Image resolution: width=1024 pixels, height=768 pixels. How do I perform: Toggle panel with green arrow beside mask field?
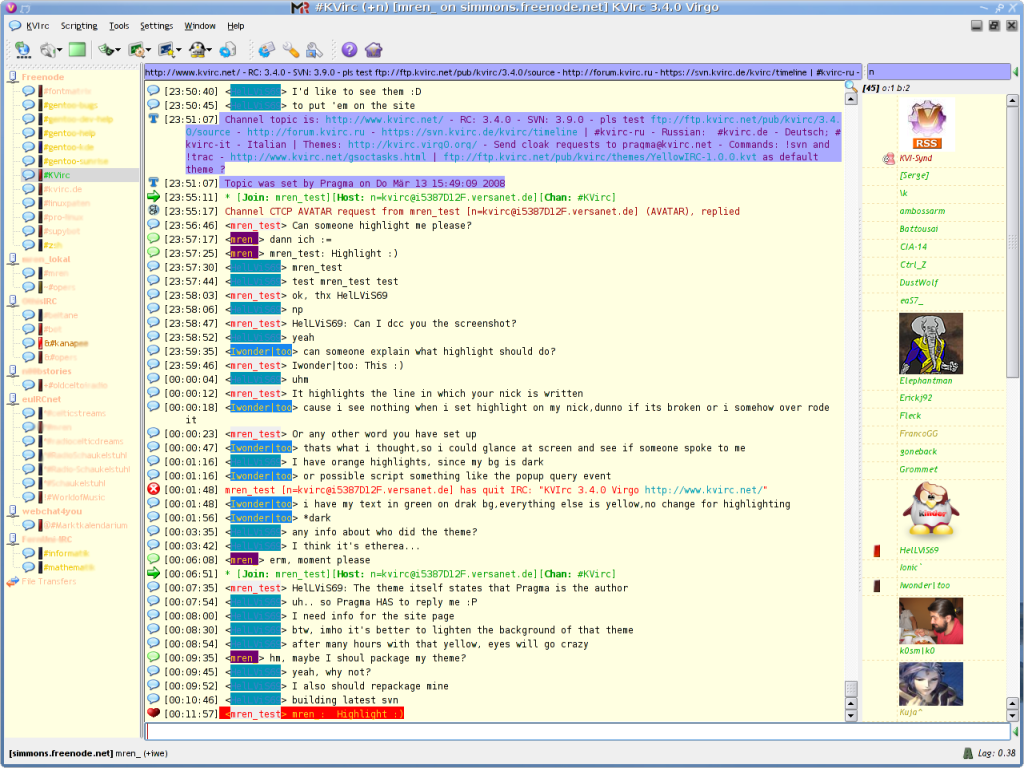[1016, 71]
